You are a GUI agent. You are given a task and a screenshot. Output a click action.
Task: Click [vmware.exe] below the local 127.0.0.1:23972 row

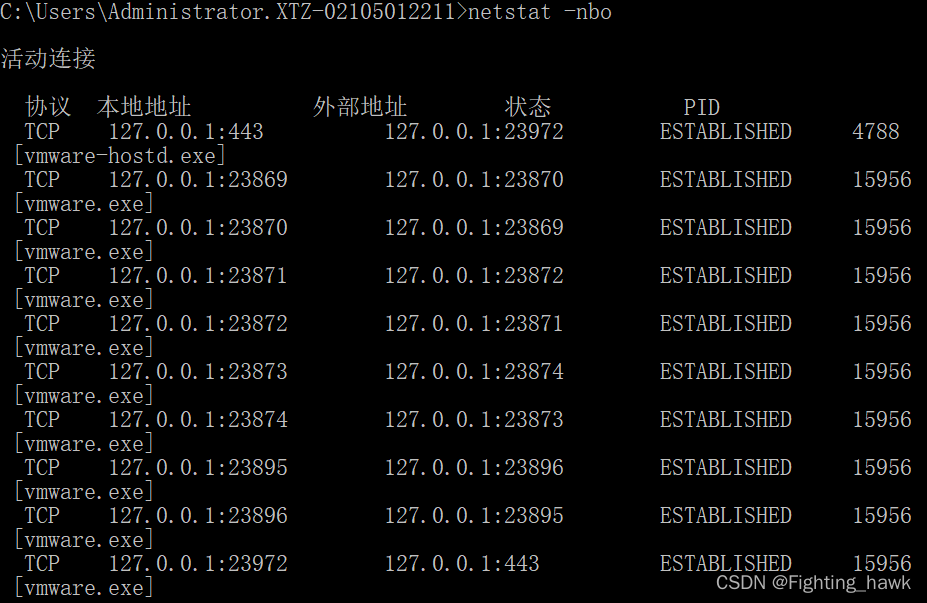point(83,588)
